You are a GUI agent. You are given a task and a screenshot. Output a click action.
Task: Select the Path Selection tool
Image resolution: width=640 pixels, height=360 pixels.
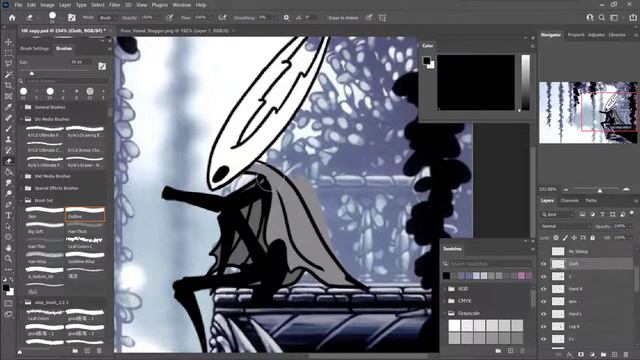coord(8,226)
